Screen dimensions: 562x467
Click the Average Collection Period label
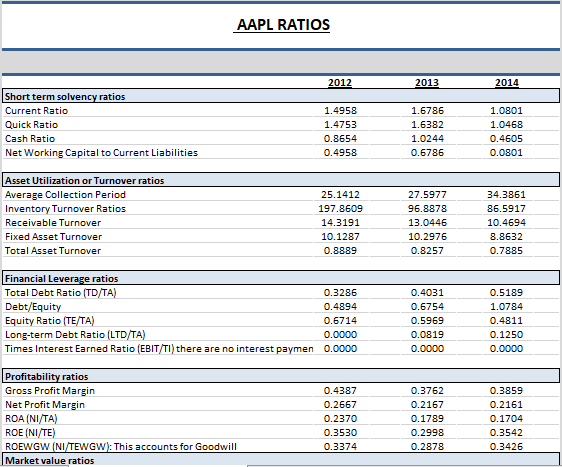point(65,195)
